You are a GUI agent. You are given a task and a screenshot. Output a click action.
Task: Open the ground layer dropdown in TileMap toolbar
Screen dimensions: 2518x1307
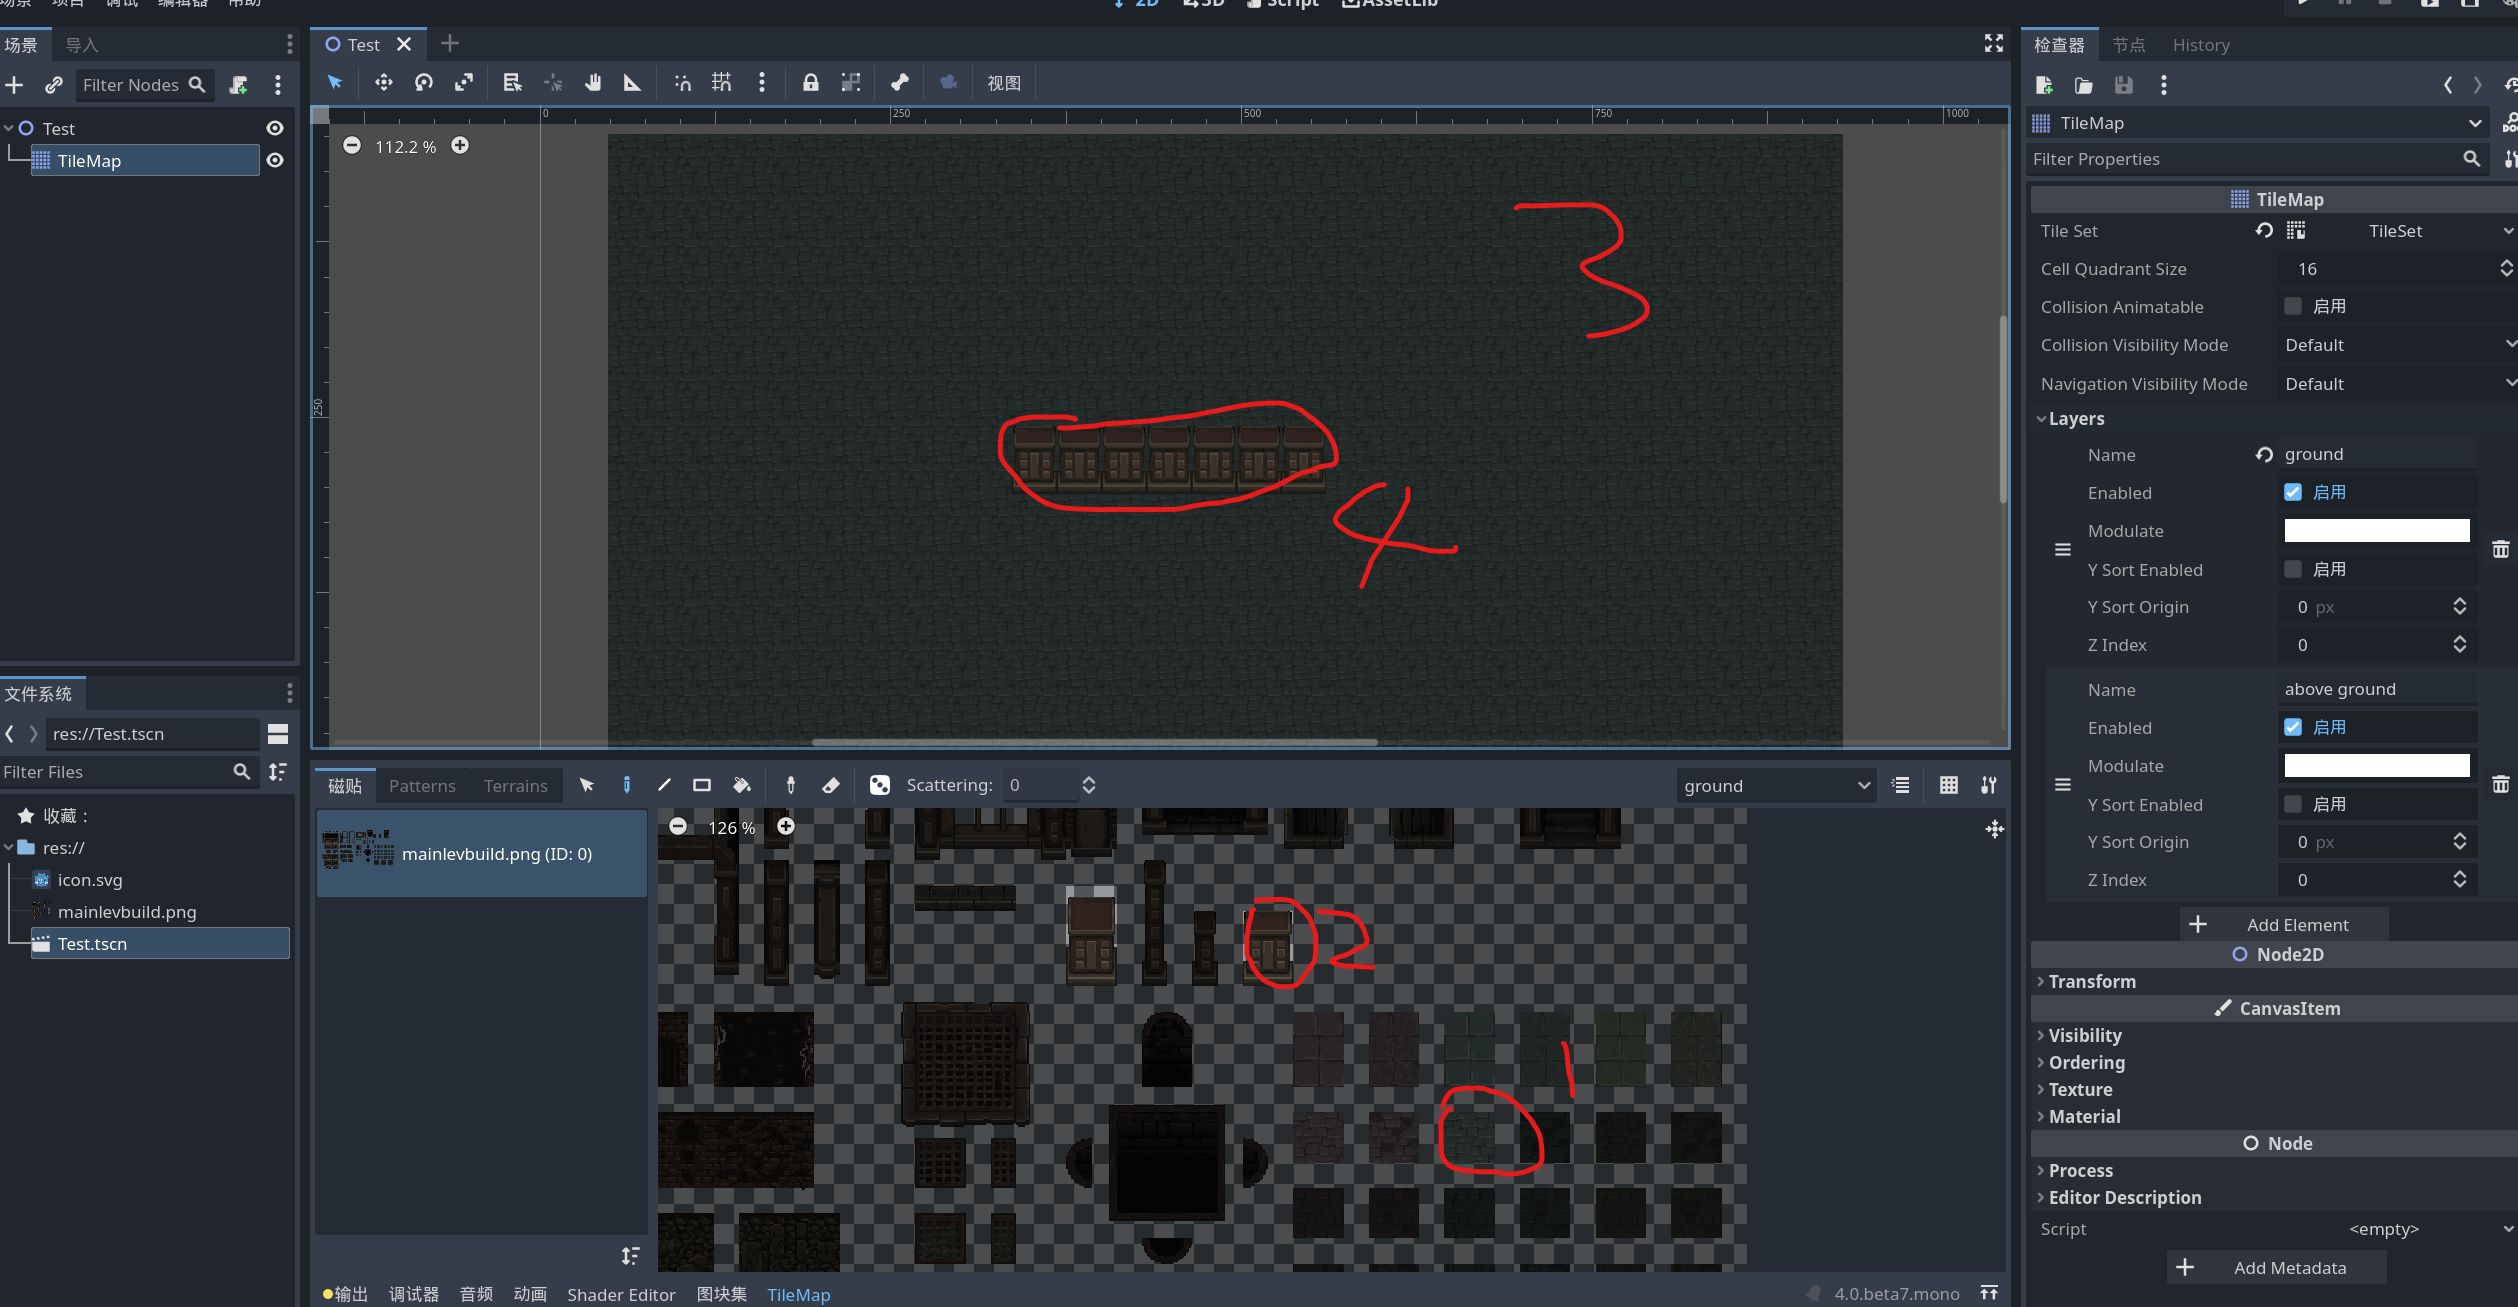(1775, 785)
